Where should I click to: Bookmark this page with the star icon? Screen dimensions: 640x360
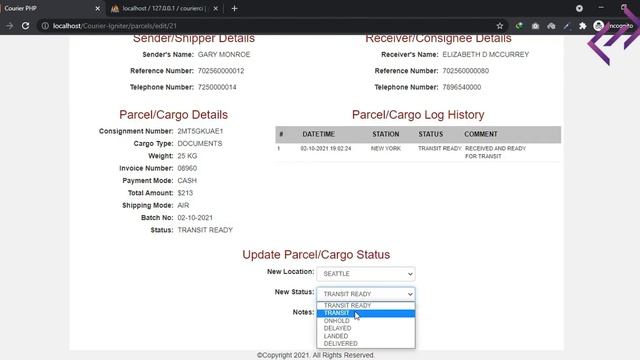point(500,26)
